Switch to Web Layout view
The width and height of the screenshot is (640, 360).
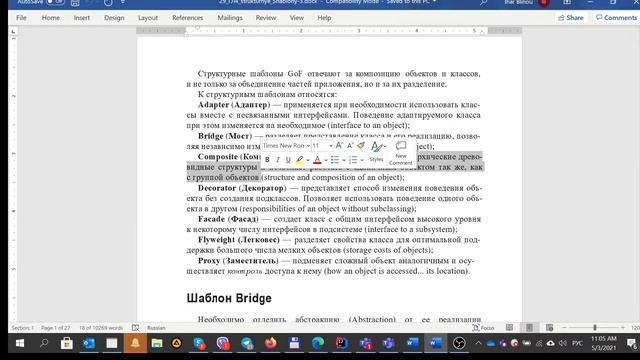[x=549, y=327]
